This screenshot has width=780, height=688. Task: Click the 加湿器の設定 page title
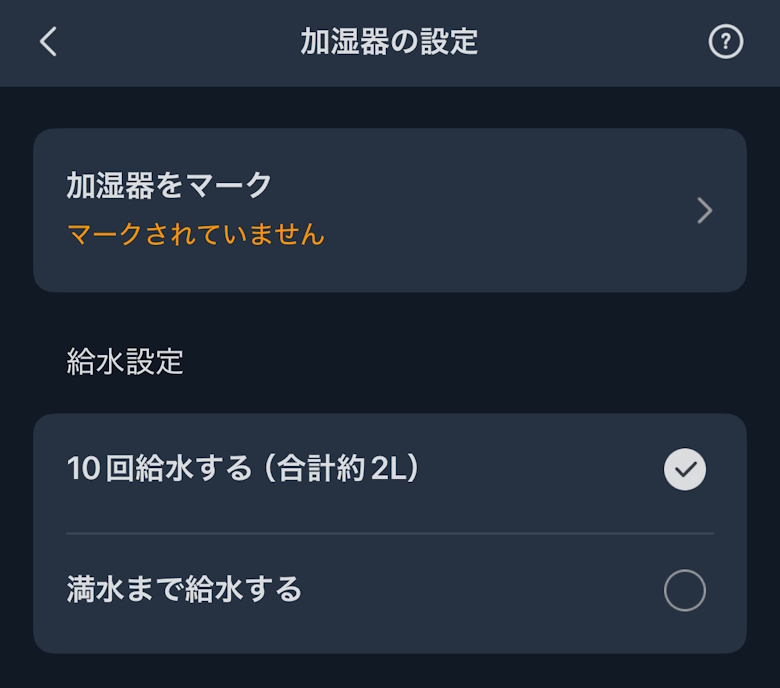coord(389,42)
